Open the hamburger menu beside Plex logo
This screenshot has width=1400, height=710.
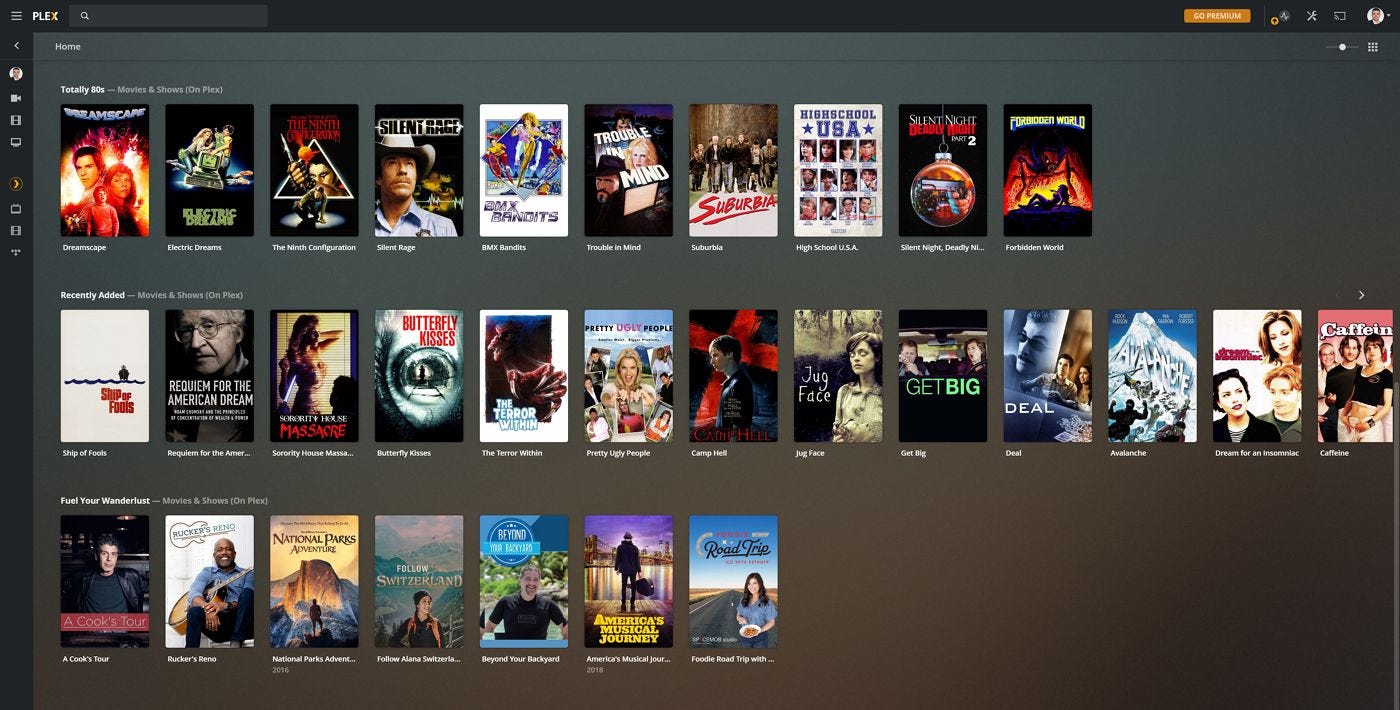click(x=16, y=16)
